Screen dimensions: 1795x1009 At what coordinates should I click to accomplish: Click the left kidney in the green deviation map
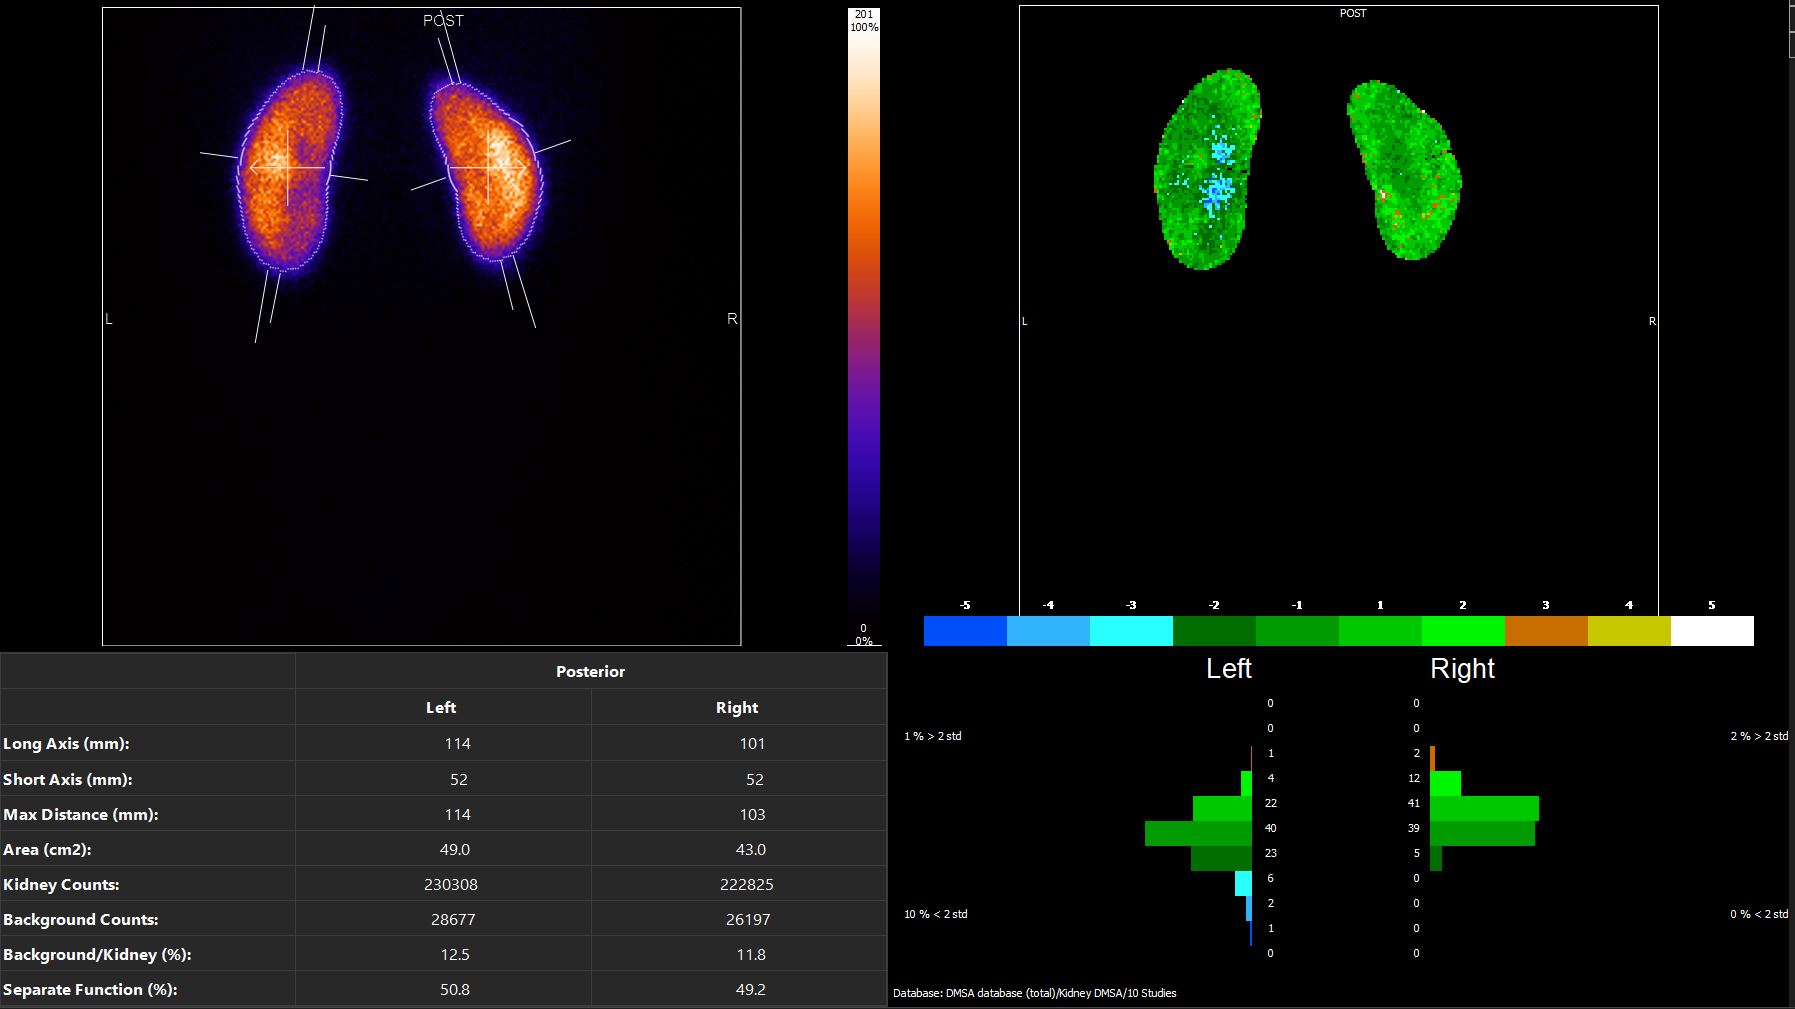tap(1207, 170)
